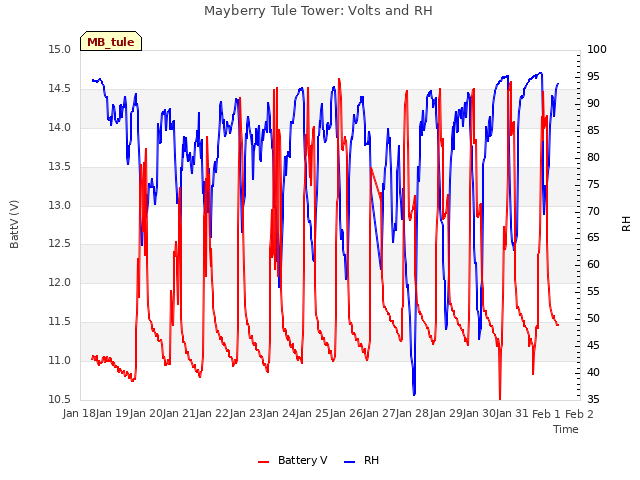
Task: Click the MB_tule label box
Action: point(111,41)
